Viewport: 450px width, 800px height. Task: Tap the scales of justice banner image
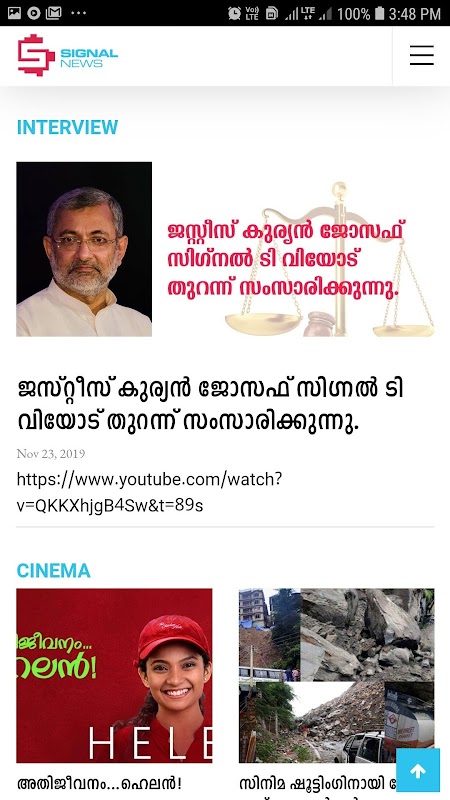293,249
